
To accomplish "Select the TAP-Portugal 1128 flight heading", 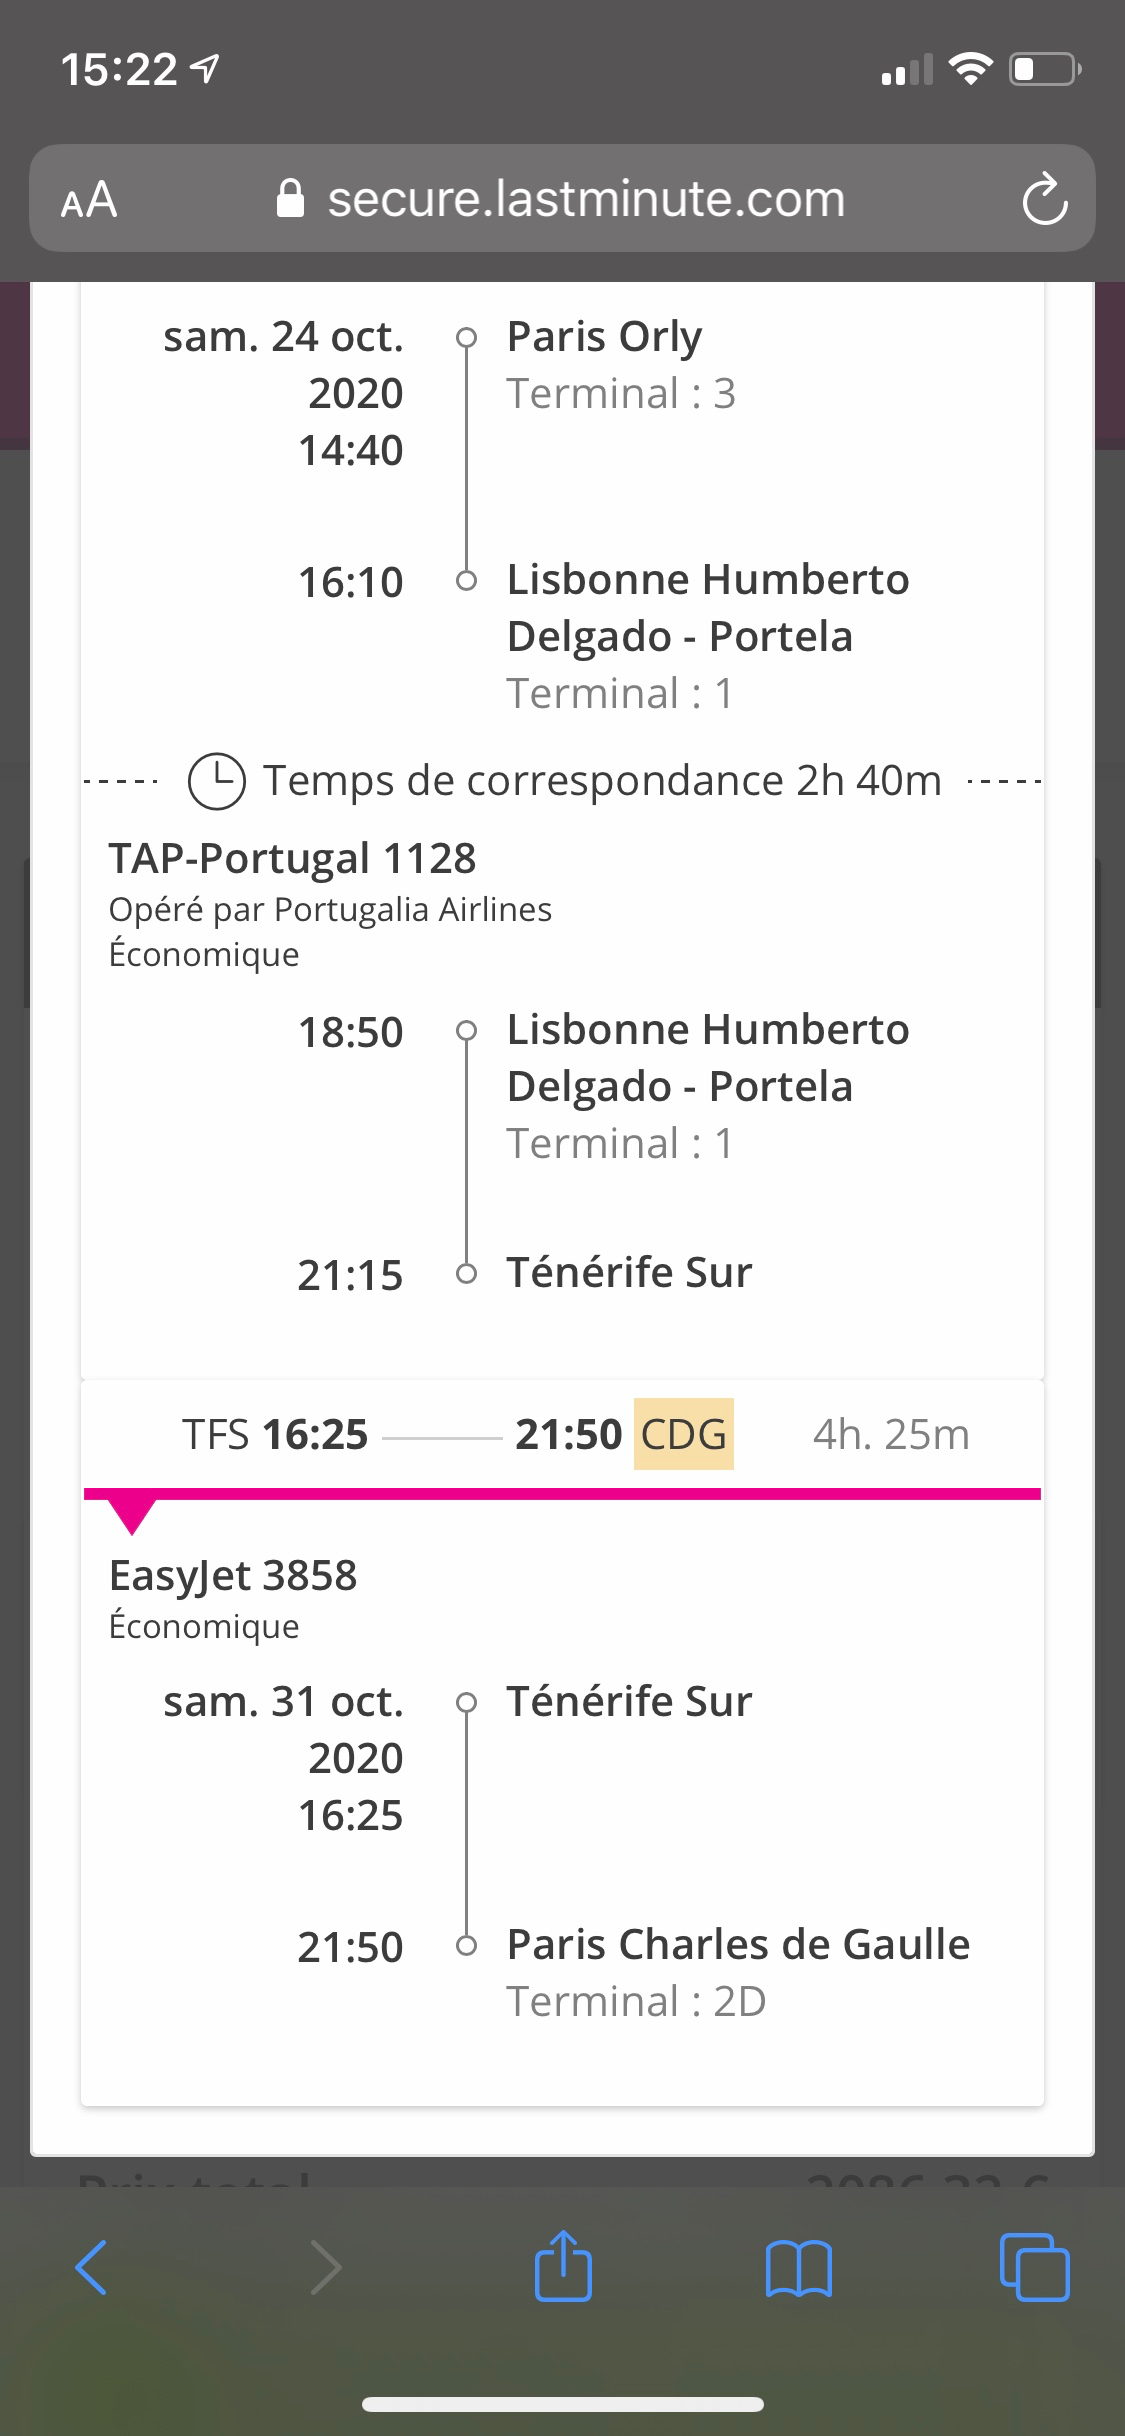I will pyautogui.click(x=292, y=858).
